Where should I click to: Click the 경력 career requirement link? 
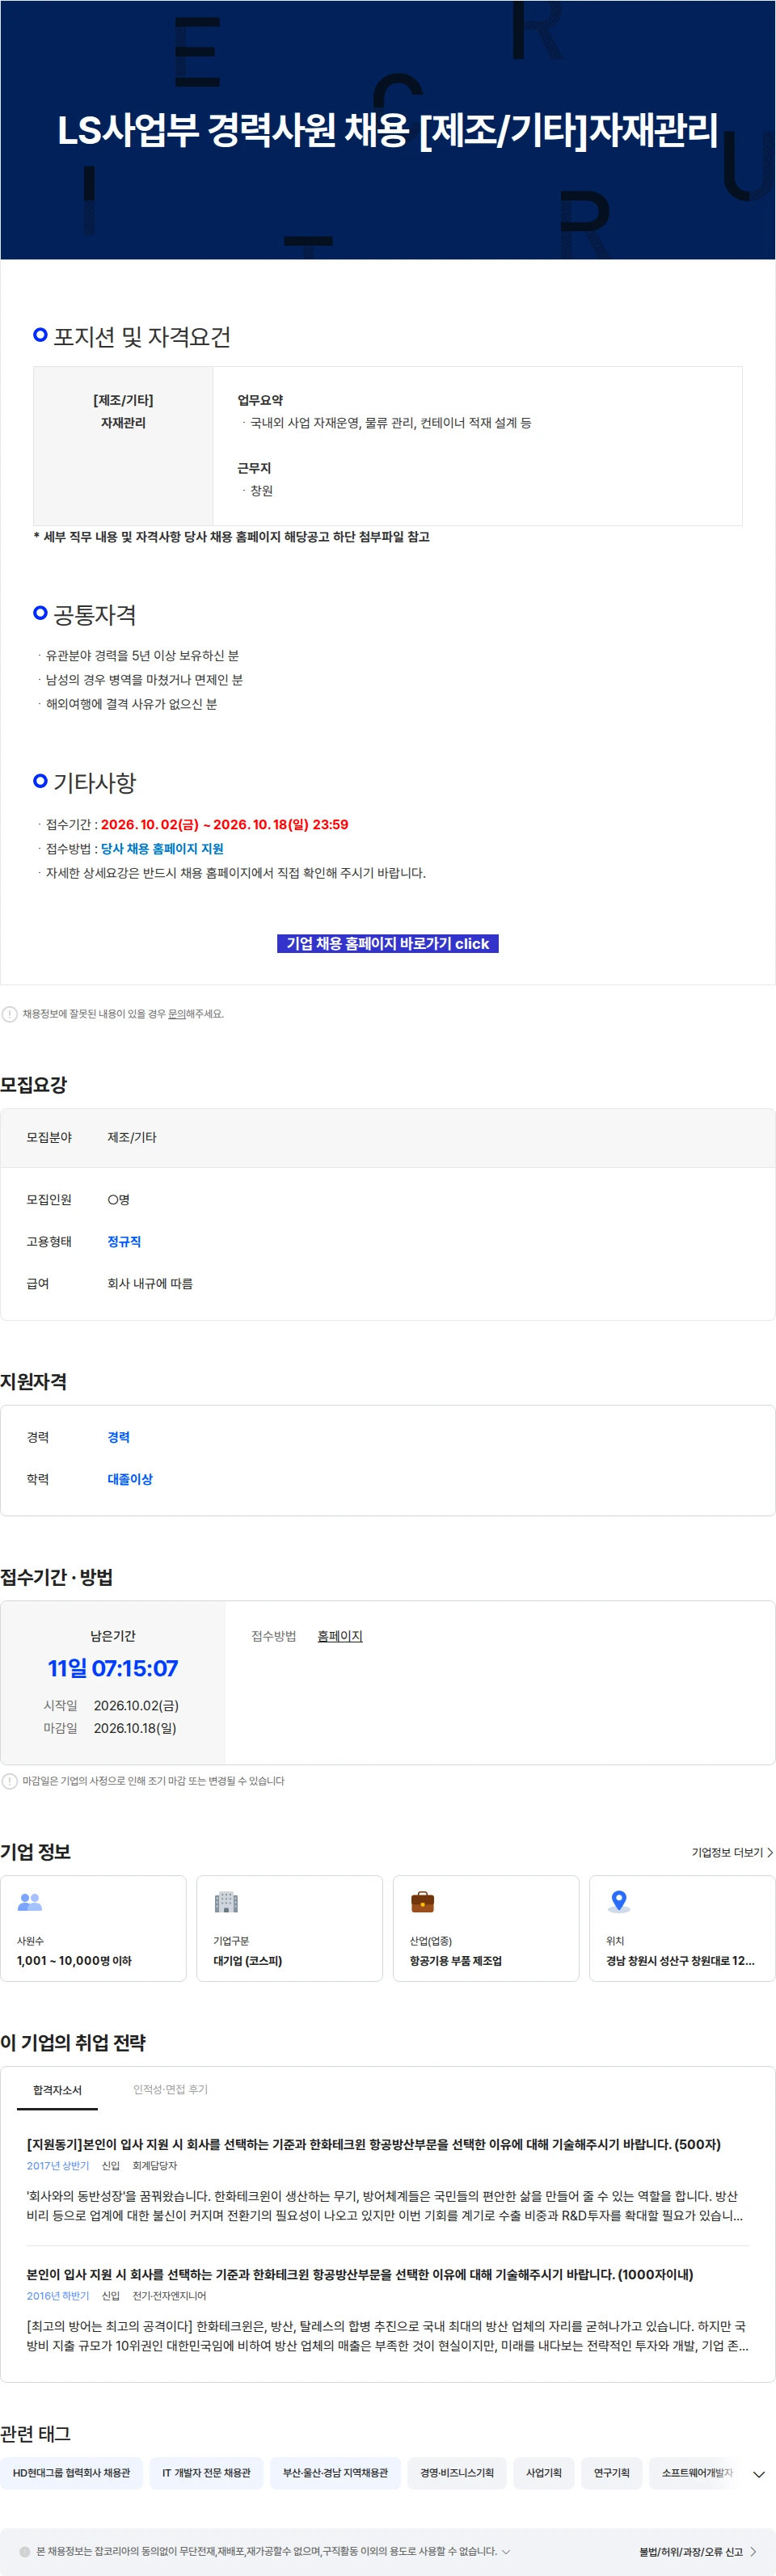(x=118, y=1437)
